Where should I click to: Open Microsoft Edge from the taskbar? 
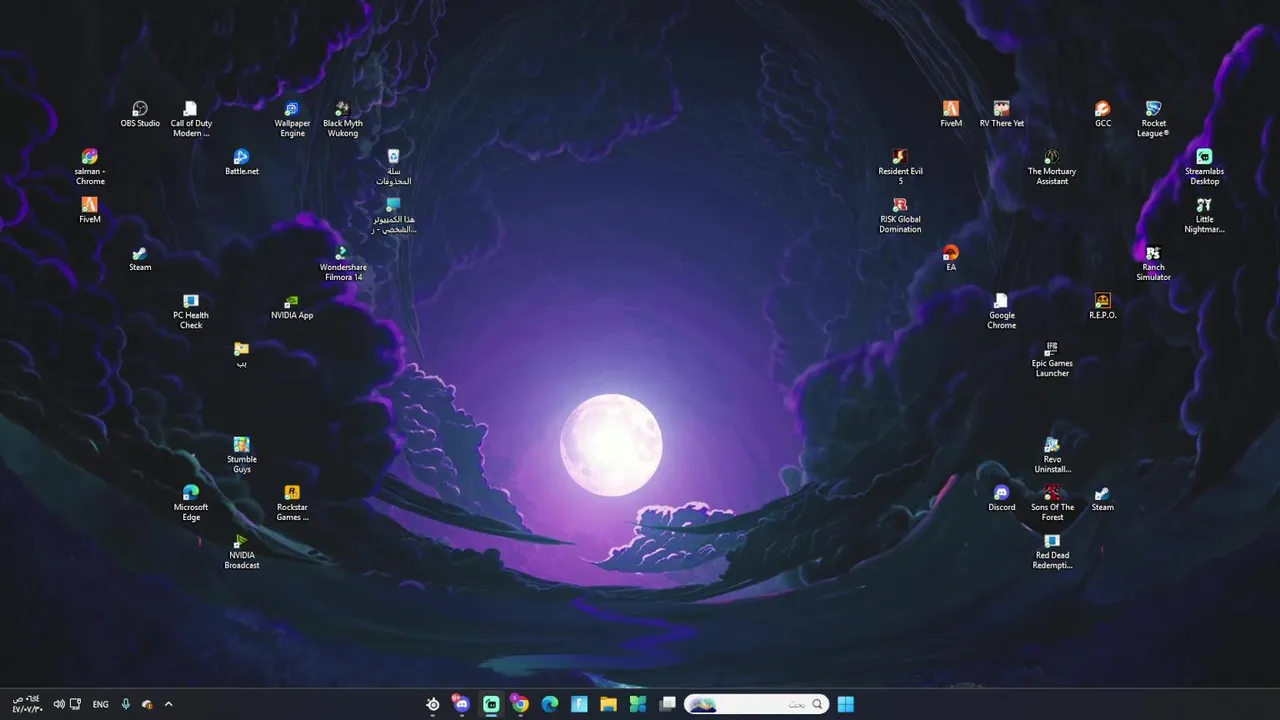pyautogui.click(x=549, y=704)
